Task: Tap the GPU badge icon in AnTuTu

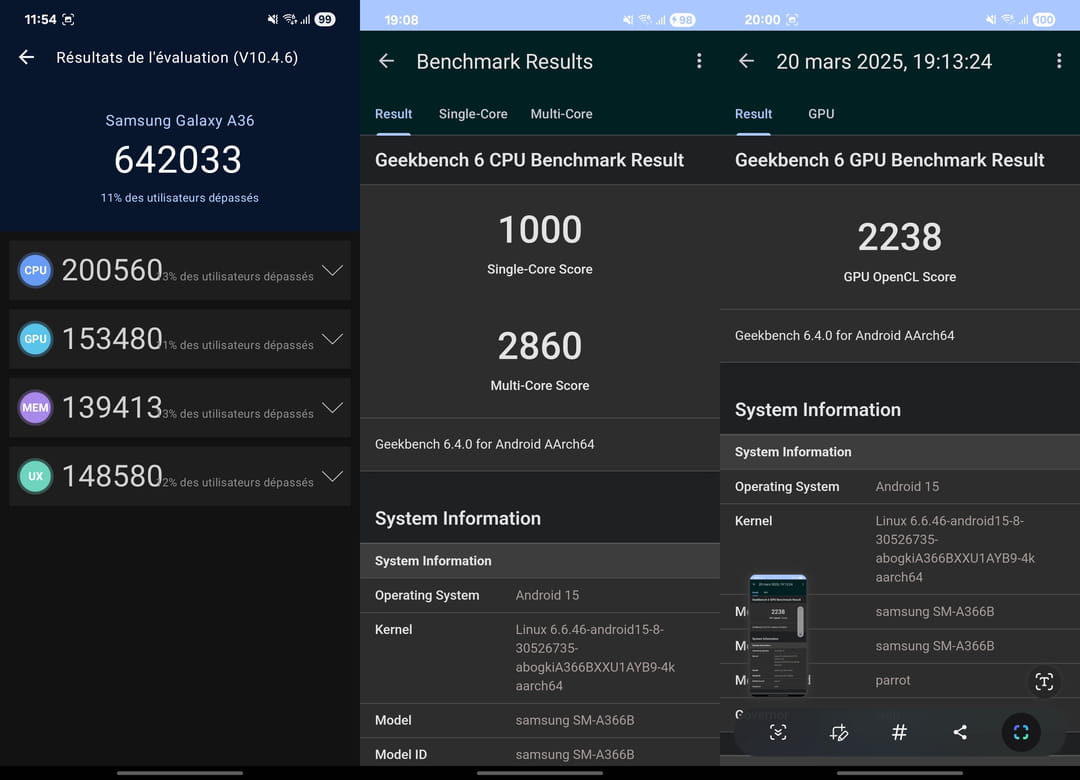Action: click(x=35, y=339)
